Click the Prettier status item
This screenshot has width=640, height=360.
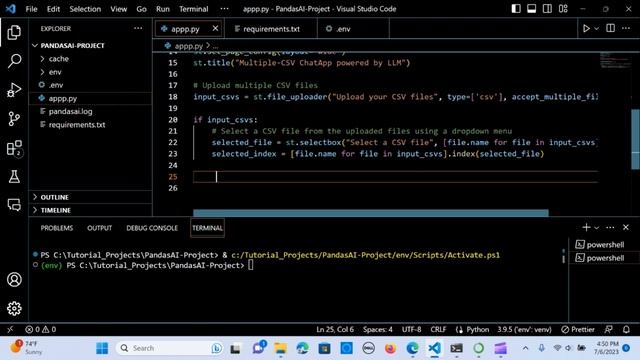point(578,329)
